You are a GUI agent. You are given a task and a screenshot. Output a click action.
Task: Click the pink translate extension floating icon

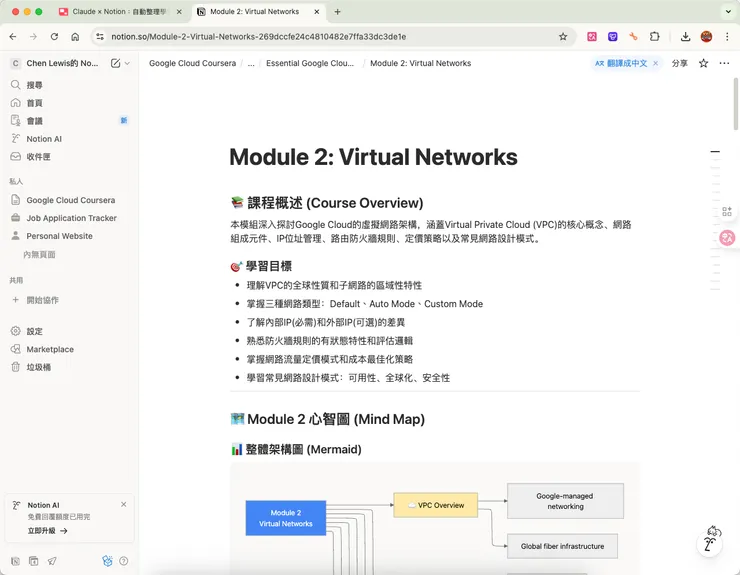point(727,238)
